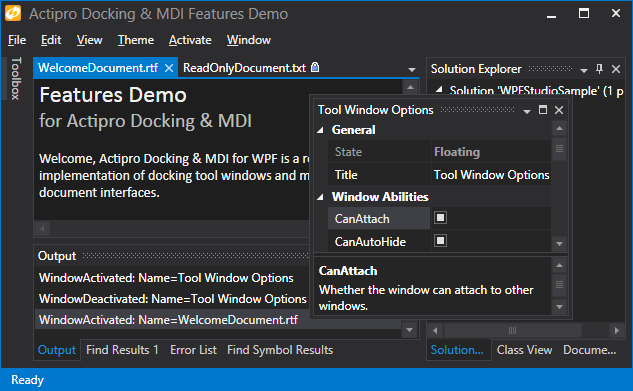Toggle auto-hide pin on Solution Explorer

(x=599, y=69)
